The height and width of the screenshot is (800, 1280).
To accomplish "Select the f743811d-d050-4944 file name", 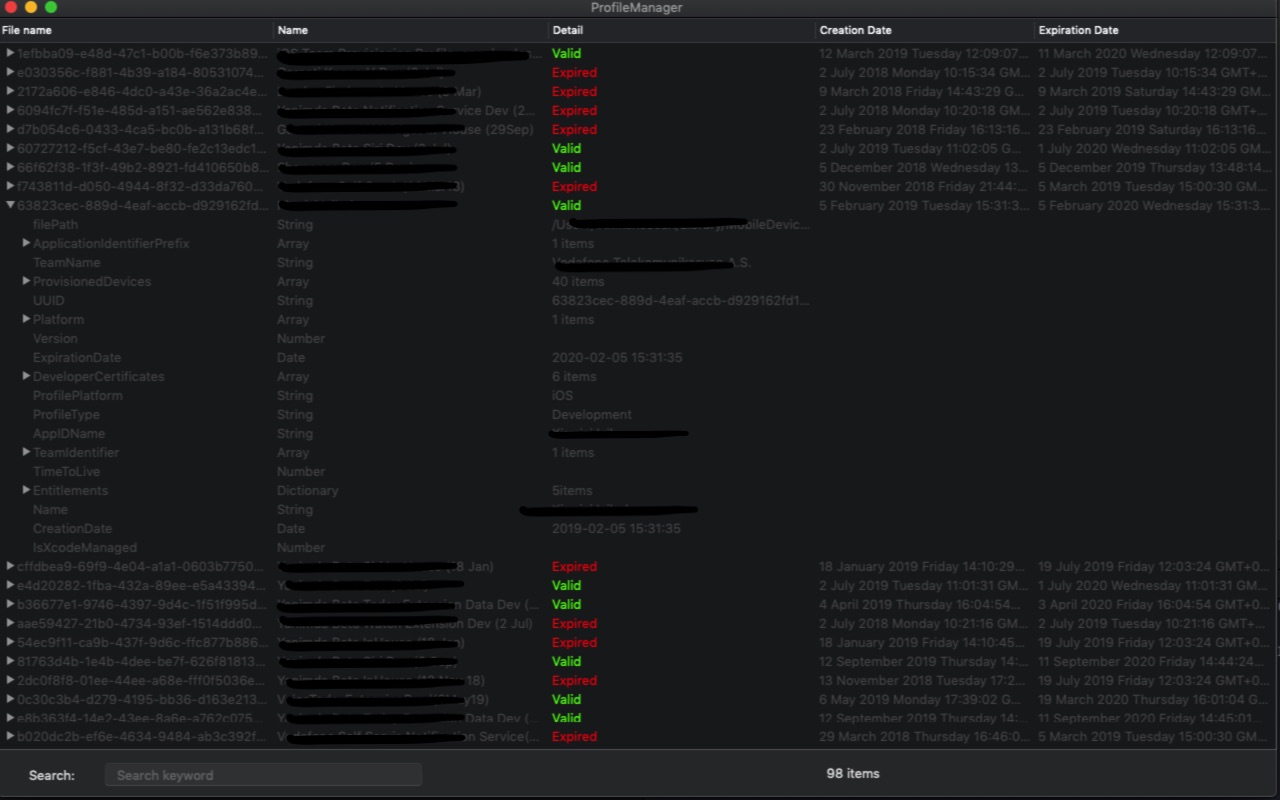I will (142, 186).
